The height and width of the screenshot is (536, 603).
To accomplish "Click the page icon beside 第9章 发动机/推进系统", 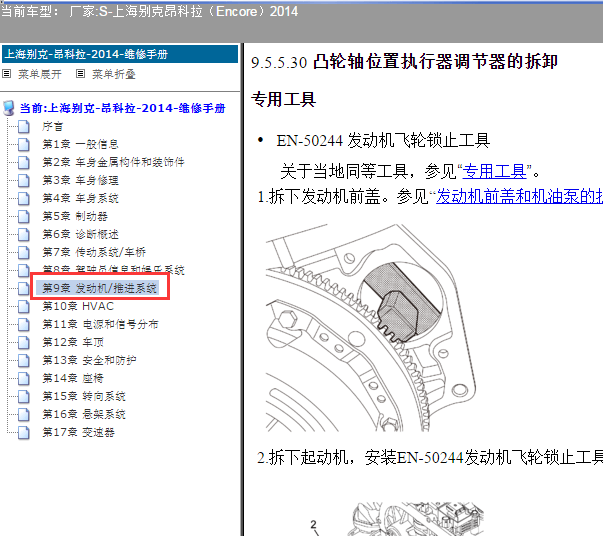I will click(24, 288).
